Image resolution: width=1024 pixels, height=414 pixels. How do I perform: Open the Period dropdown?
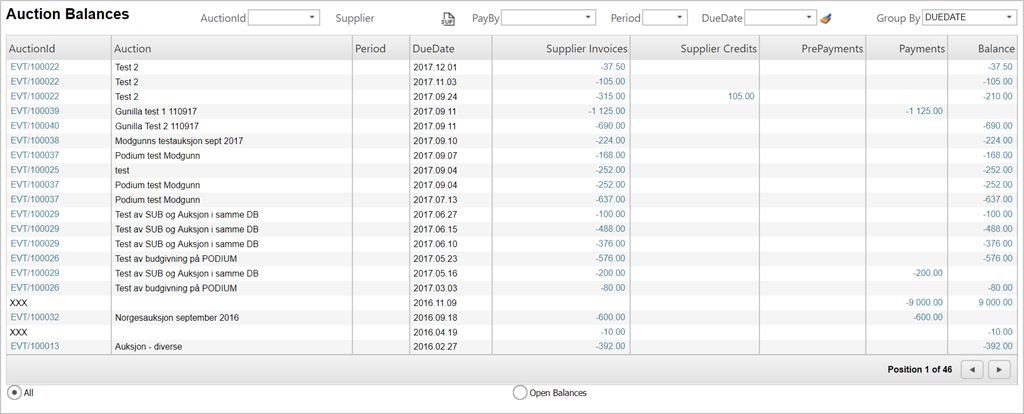click(x=679, y=18)
